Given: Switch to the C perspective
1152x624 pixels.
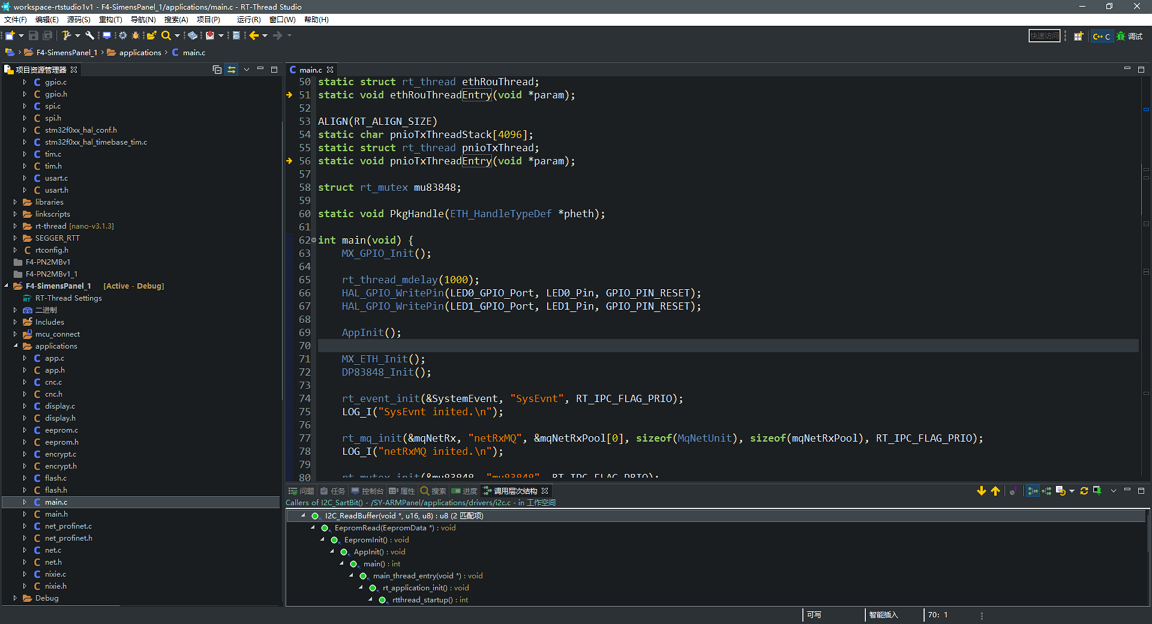Looking at the screenshot, I should [1101, 36].
